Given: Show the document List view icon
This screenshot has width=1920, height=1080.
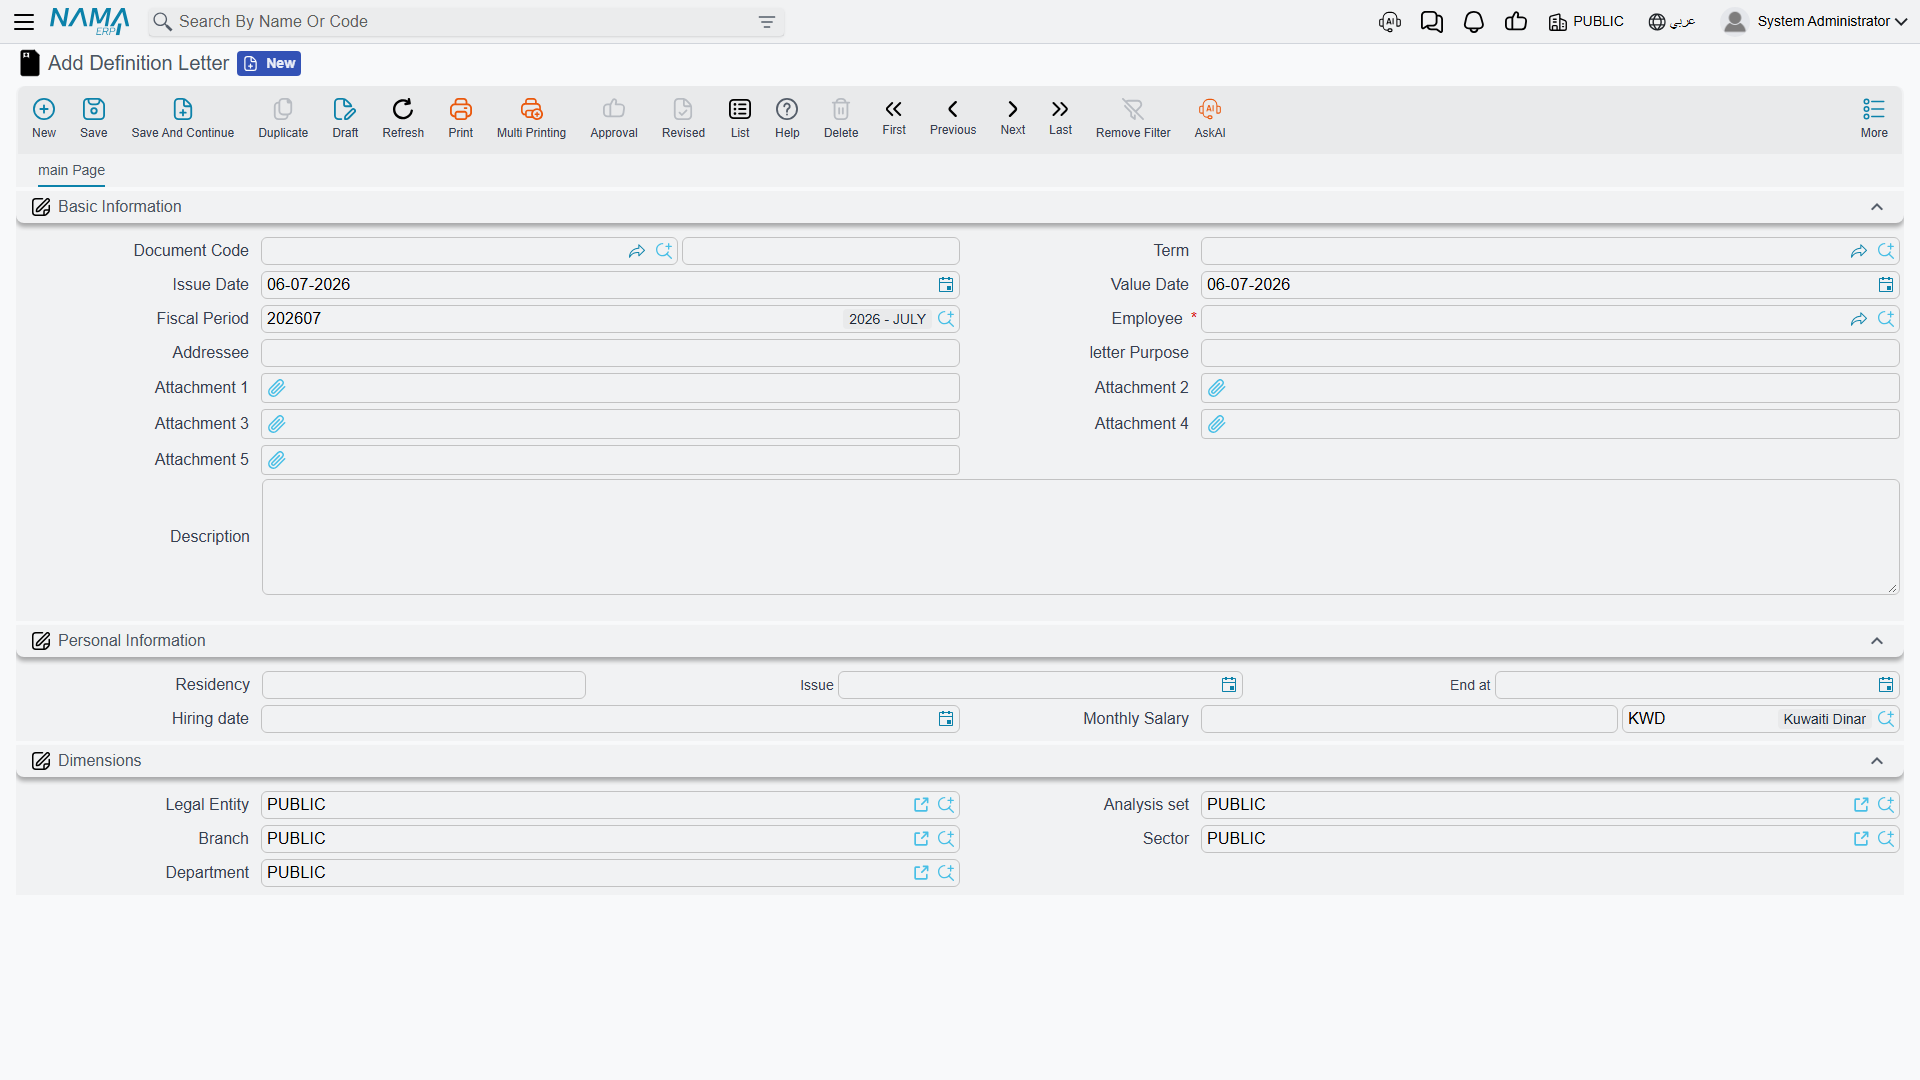Looking at the screenshot, I should (x=740, y=109).
